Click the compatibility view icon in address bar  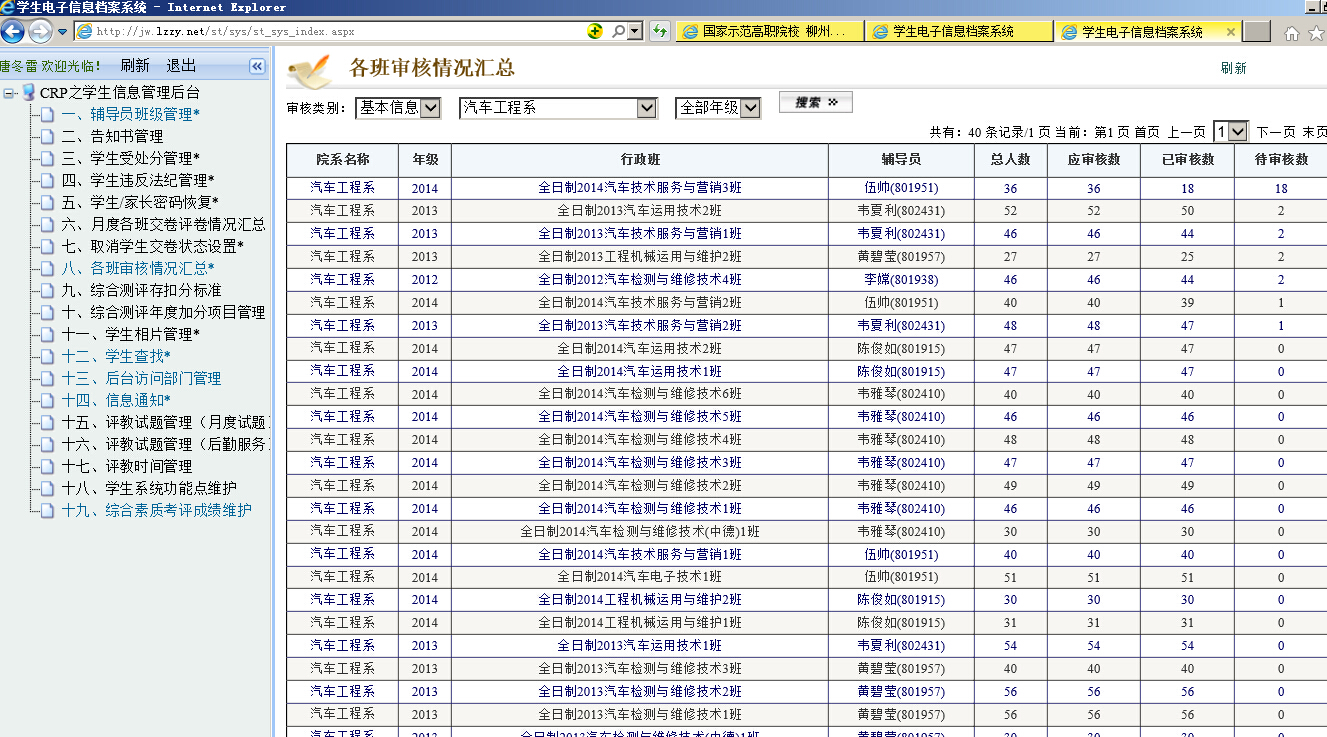coord(596,32)
